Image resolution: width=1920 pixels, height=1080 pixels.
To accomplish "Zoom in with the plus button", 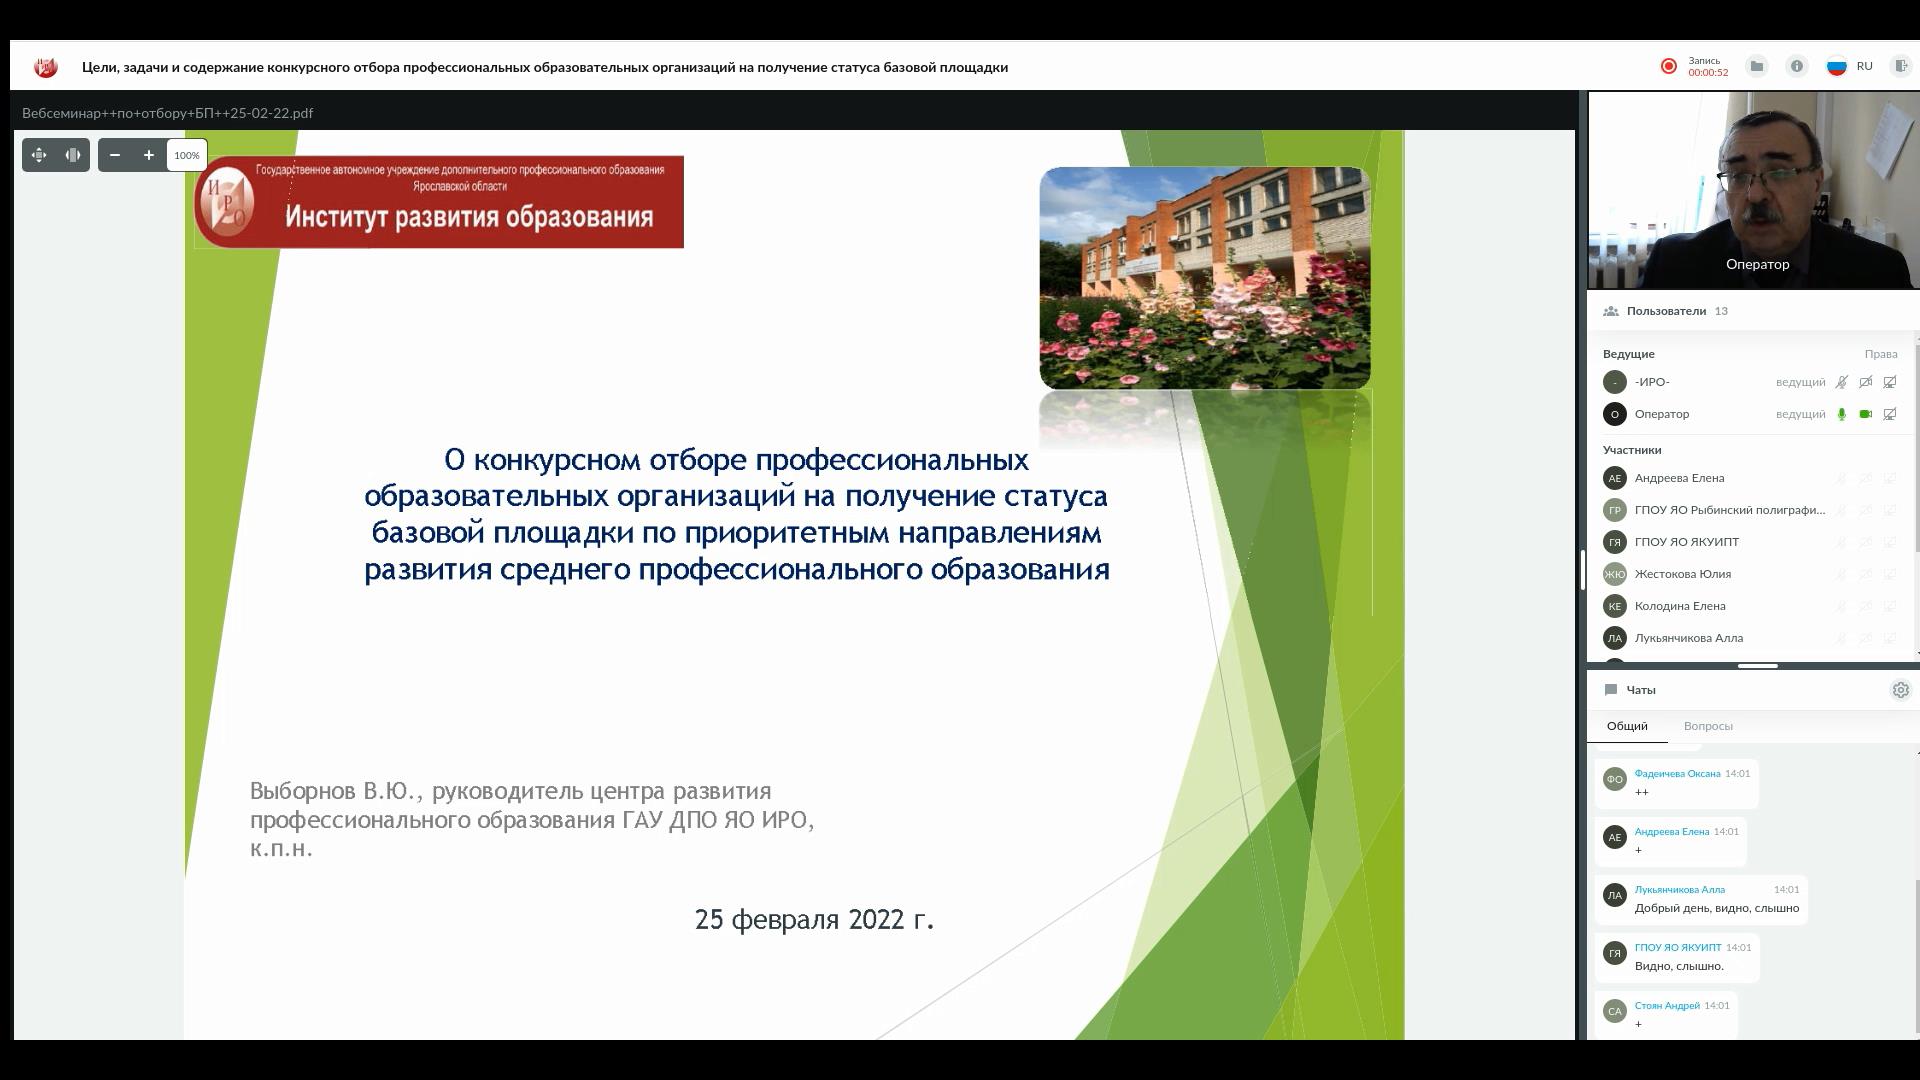I will click(149, 155).
